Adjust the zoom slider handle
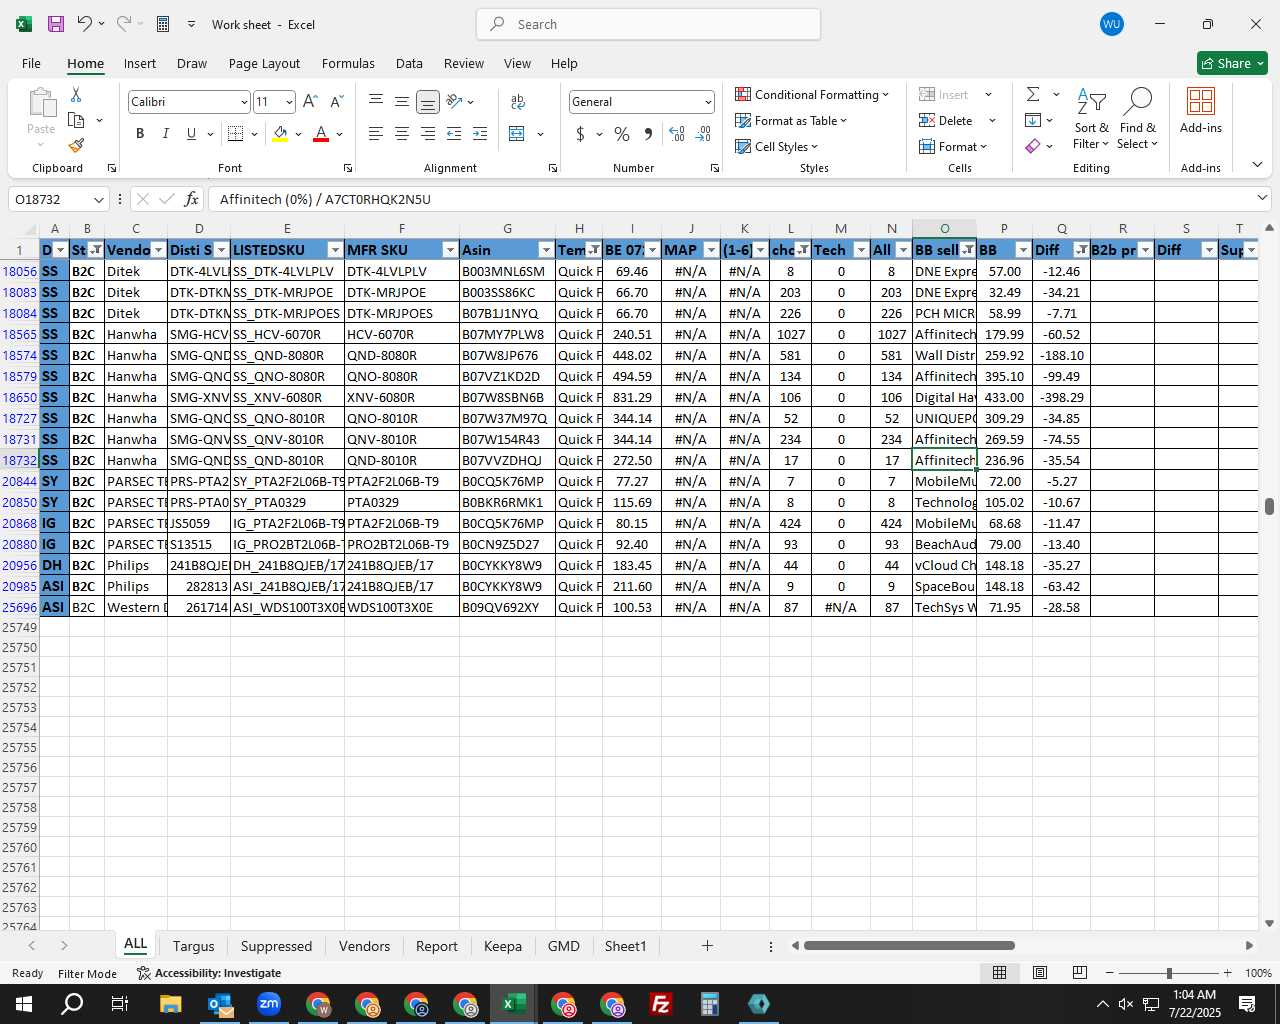Viewport: 1280px width, 1024px height. tap(1168, 973)
